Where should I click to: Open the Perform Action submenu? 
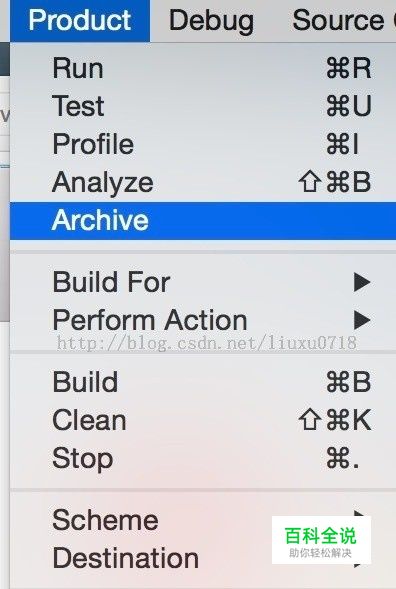pos(203,320)
